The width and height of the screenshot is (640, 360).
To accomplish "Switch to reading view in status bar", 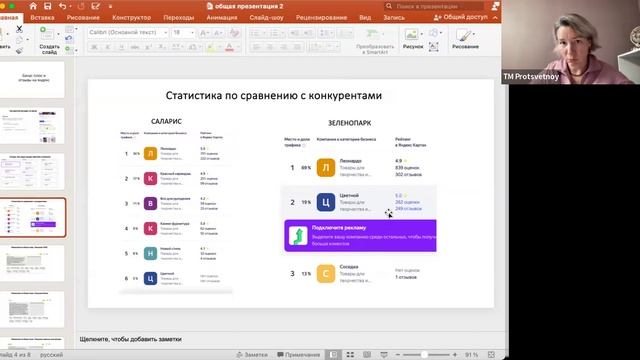I will pyautogui.click(x=367, y=355).
